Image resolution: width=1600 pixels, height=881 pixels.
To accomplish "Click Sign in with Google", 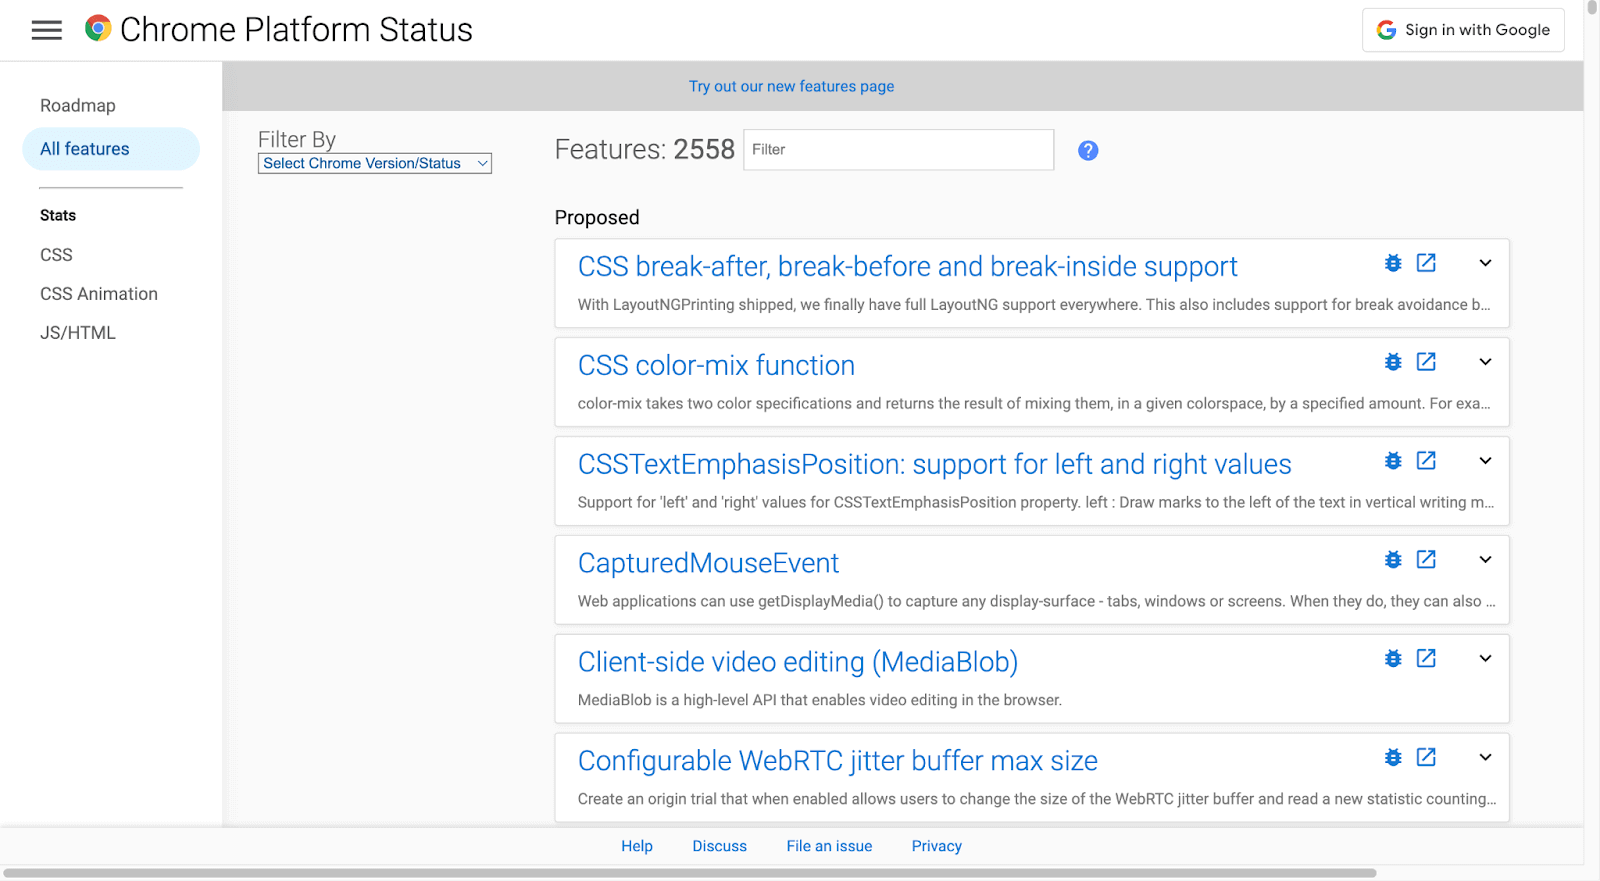I will click(1463, 29).
